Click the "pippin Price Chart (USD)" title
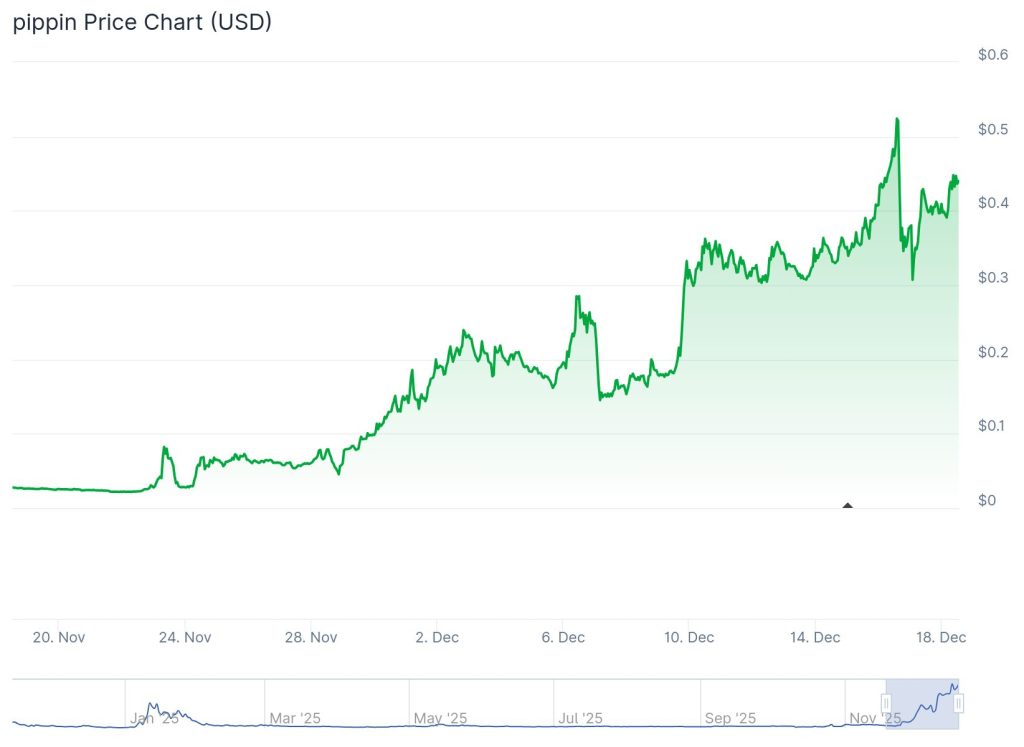Image resolution: width=1024 pixels, height=747 pixels. pos(142,22)
